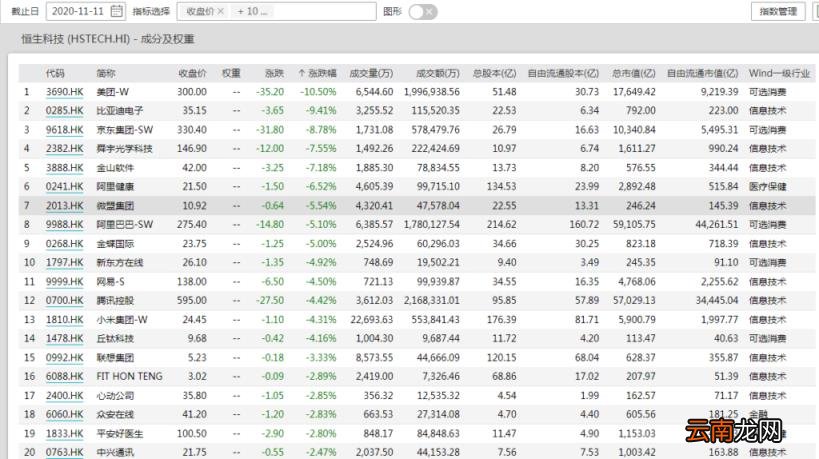Sort by 总市值(亿) column header
Screen dimensions: 819x459
coord(634,73)
